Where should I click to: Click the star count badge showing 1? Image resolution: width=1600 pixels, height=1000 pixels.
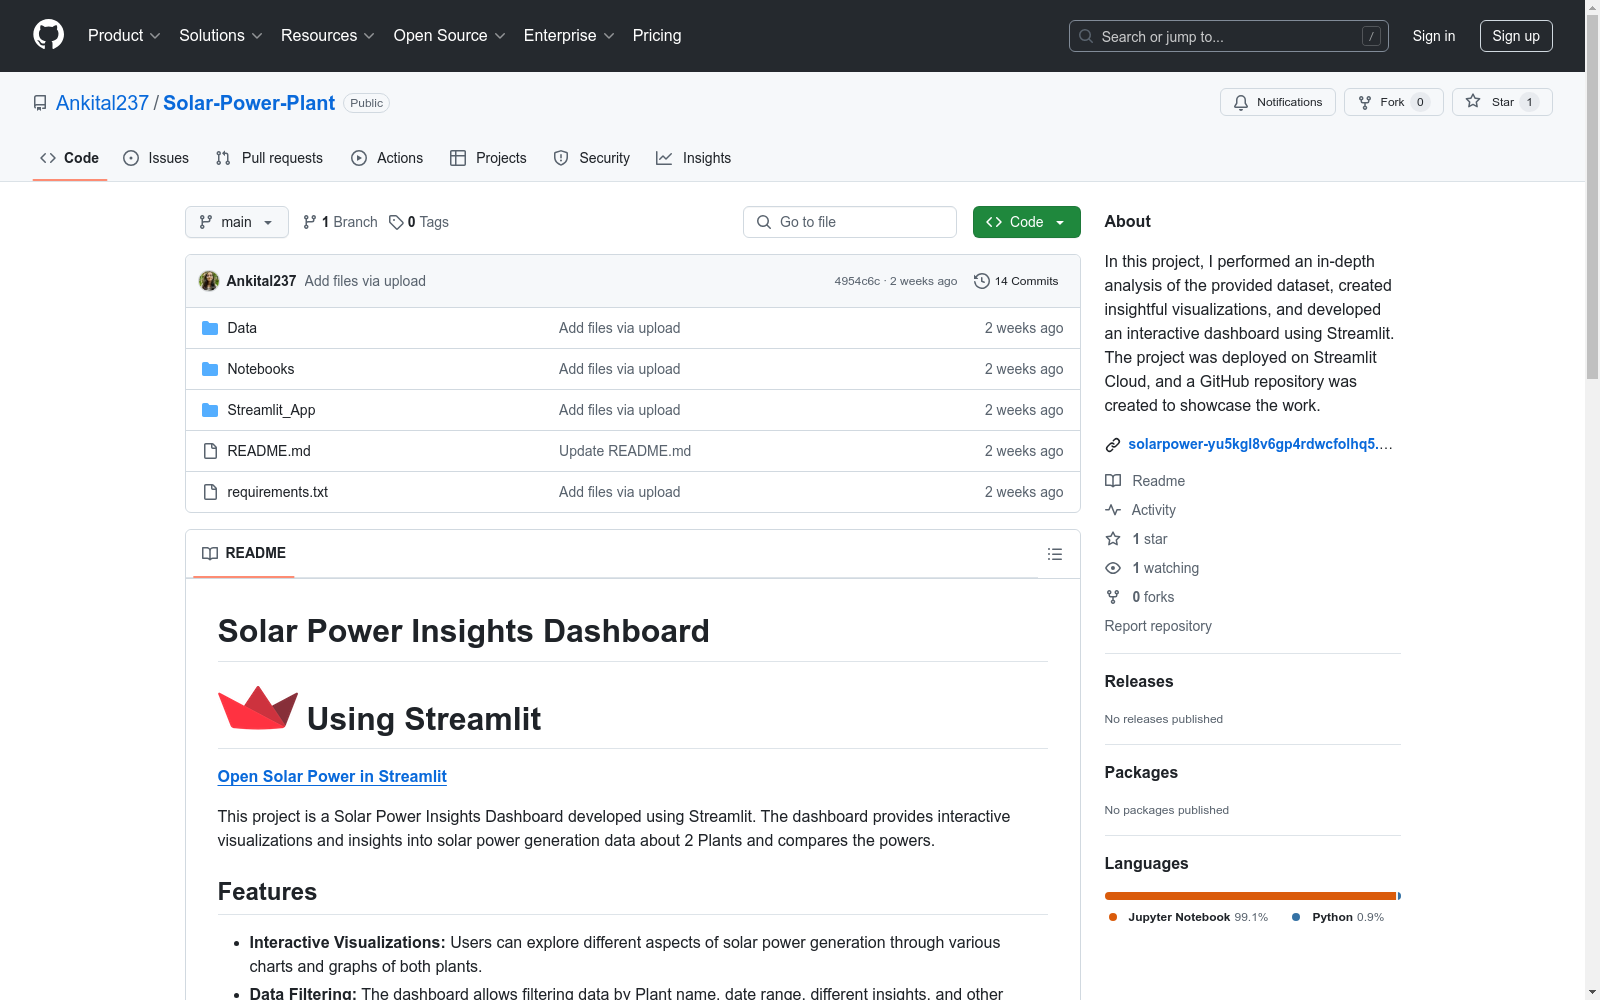click(1529, 102)
